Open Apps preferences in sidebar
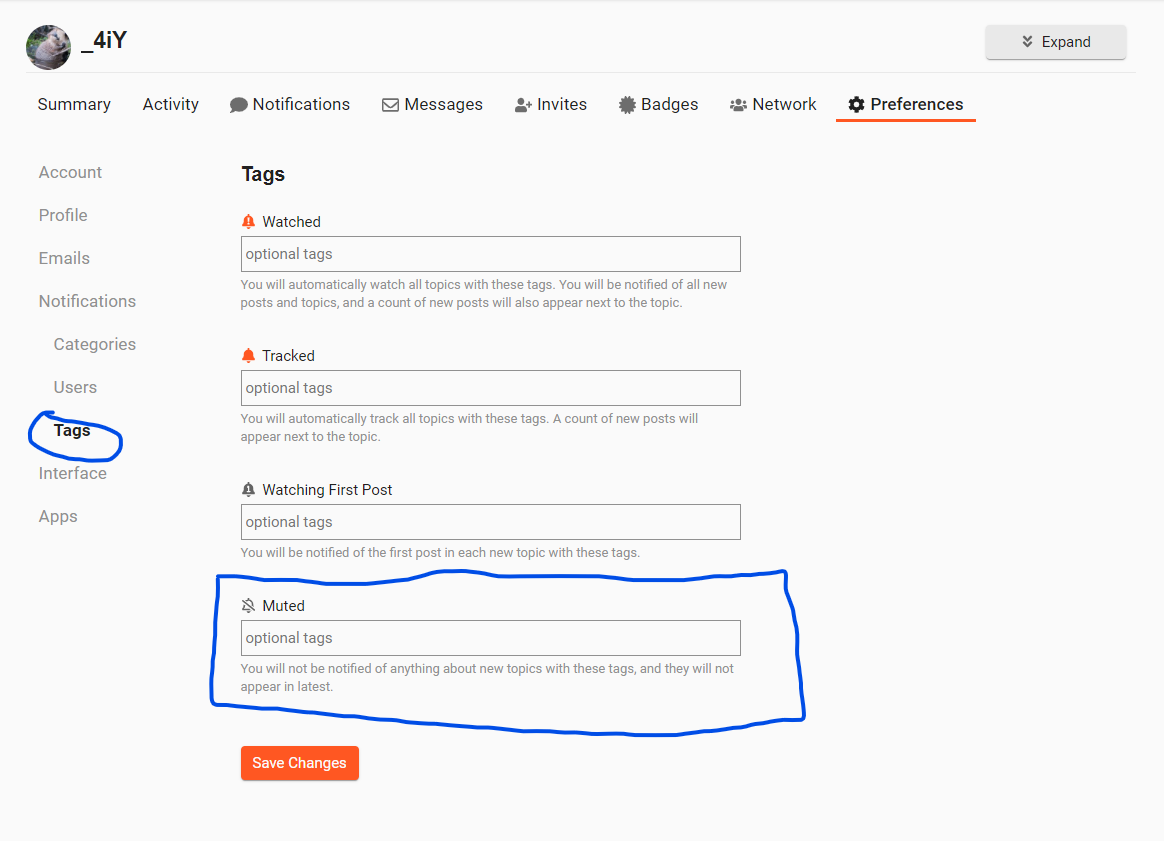 point(58,517)
